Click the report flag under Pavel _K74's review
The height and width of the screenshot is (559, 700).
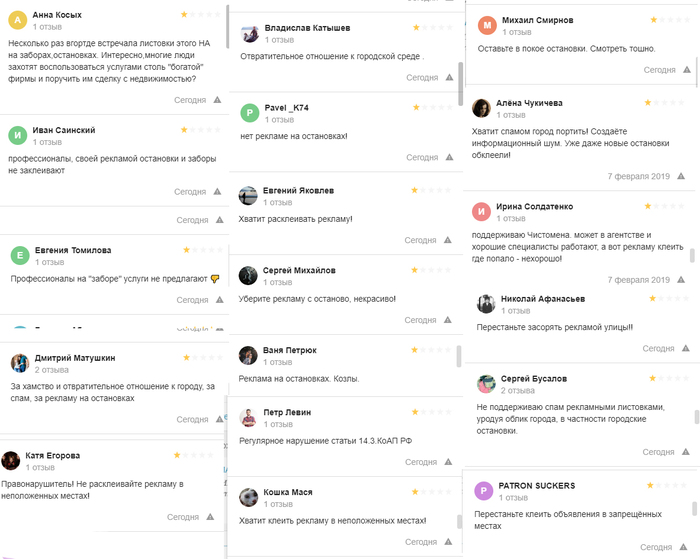[447, 157]
